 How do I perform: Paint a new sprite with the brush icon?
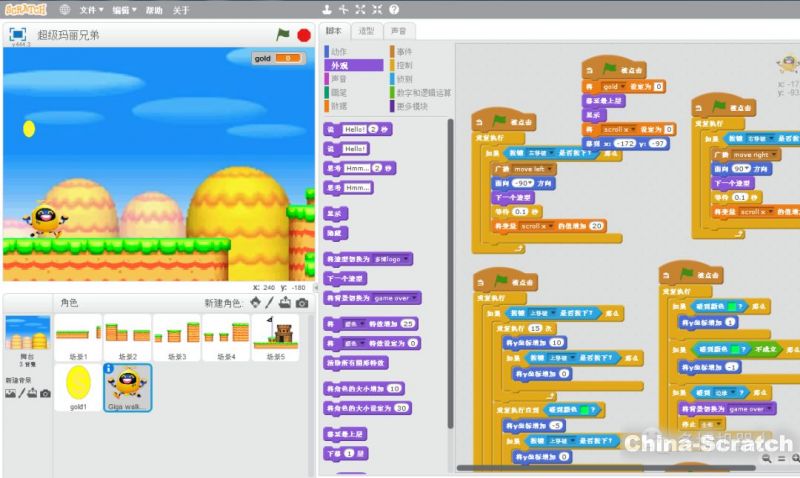[270, 303]
